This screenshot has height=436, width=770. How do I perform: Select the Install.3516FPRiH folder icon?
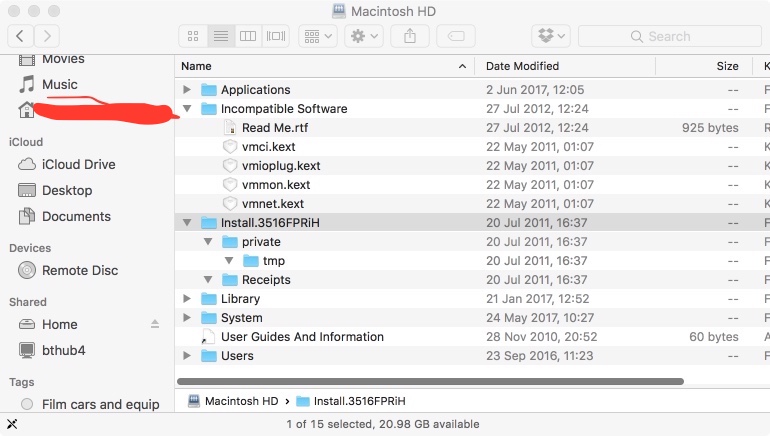[209, 223]
